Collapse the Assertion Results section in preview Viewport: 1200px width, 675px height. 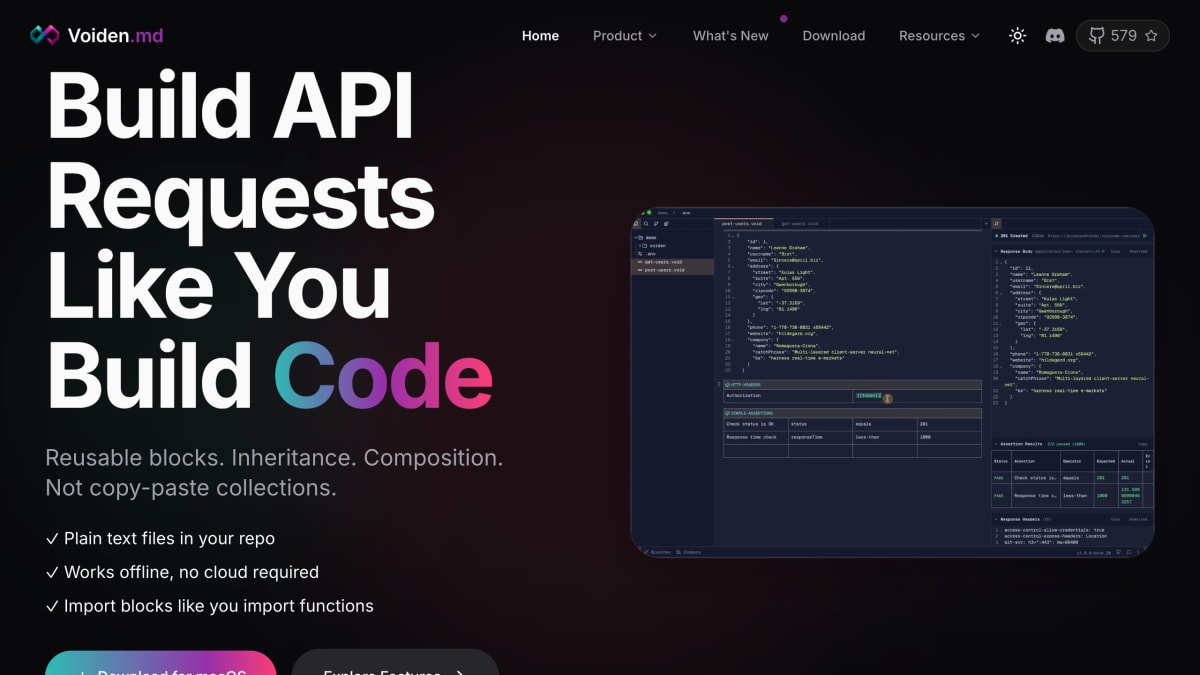pos(996,444)
